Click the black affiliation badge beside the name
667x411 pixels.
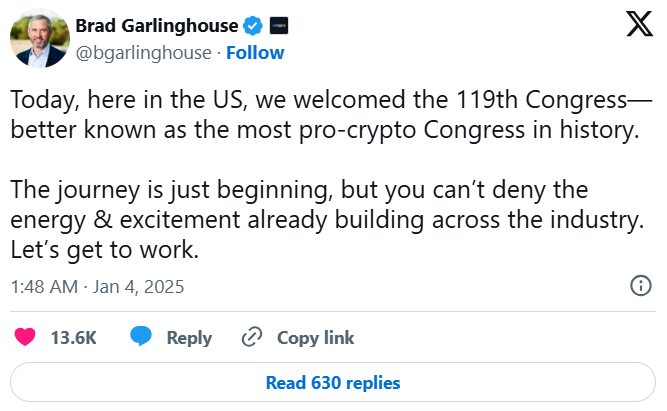point(280,26)
